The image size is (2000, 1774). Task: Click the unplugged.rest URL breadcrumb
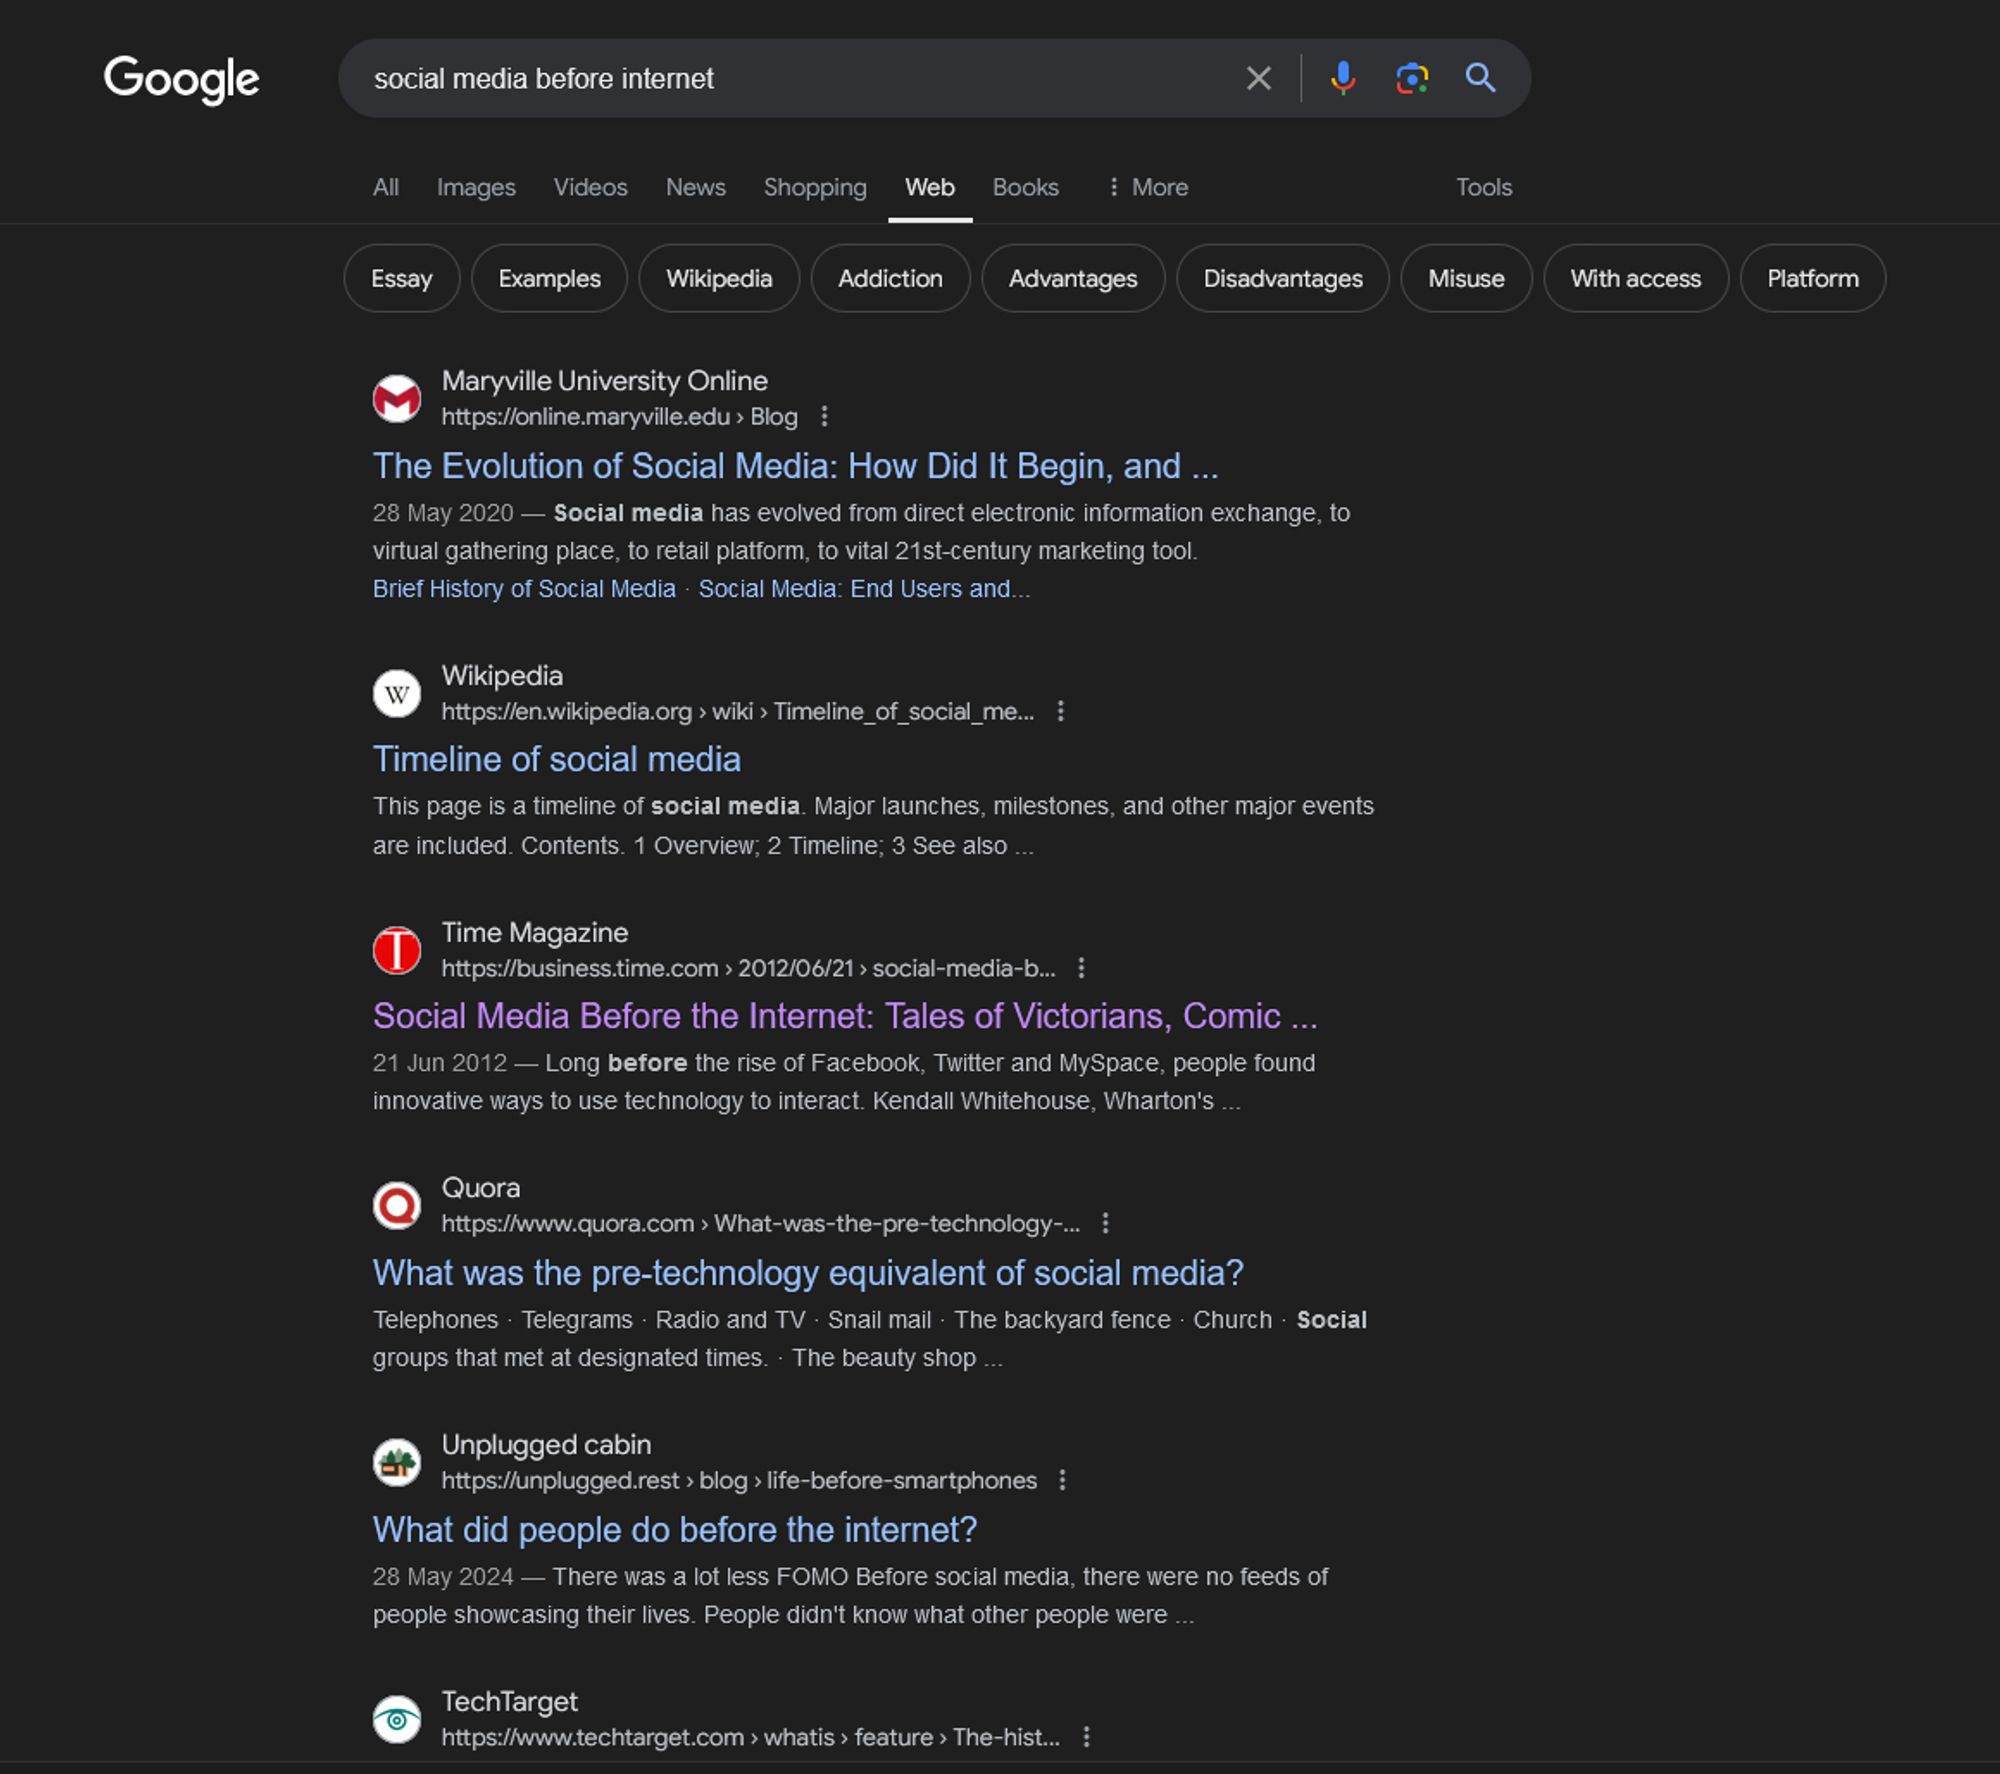click(x=739, y=1481)
